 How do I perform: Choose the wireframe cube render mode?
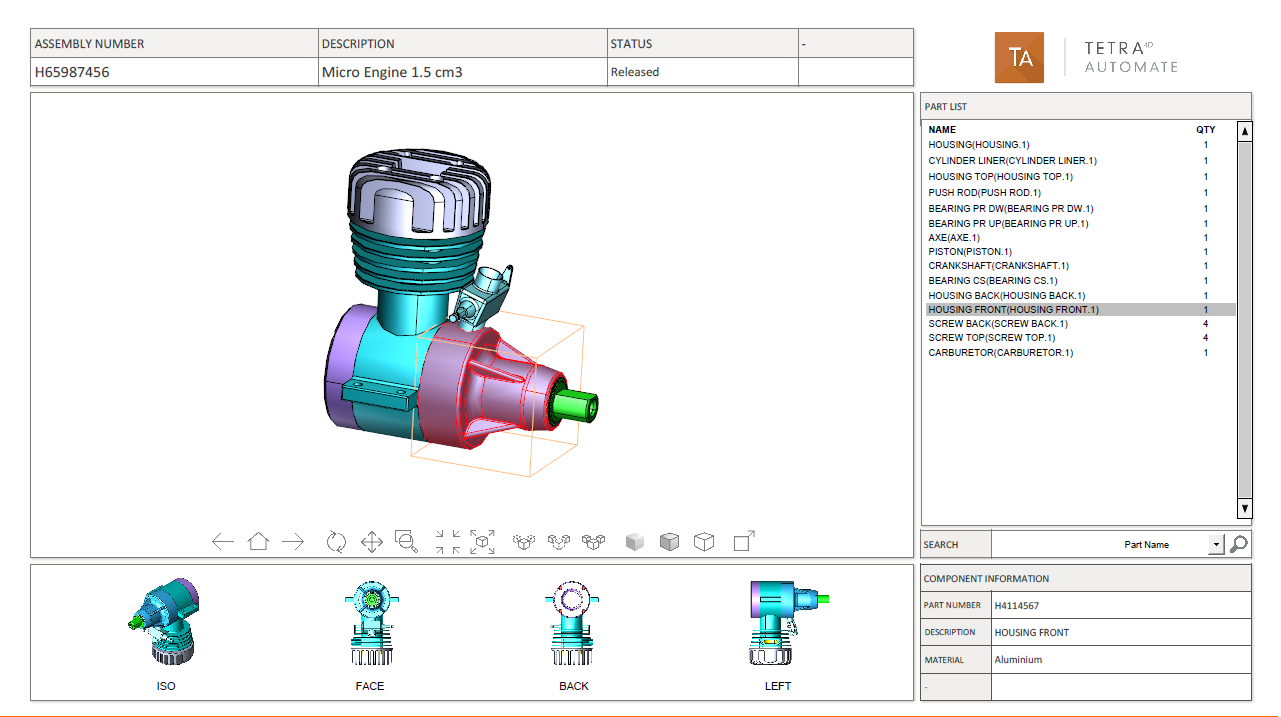pos(705,542)
